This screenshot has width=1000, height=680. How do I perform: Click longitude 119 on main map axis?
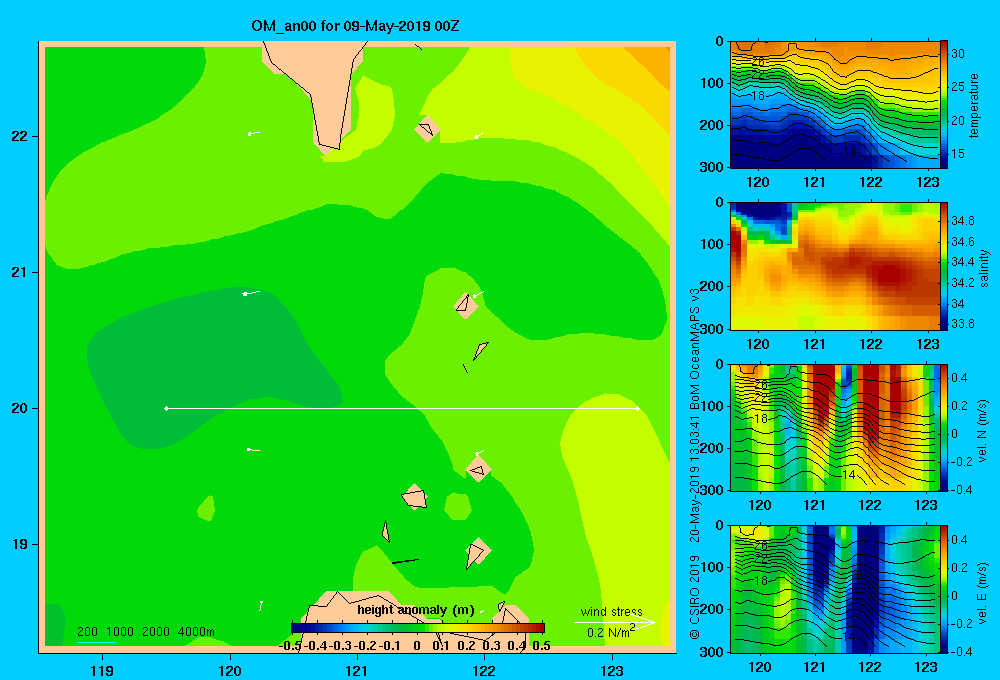pyautogui.click(x=102, y=670)
